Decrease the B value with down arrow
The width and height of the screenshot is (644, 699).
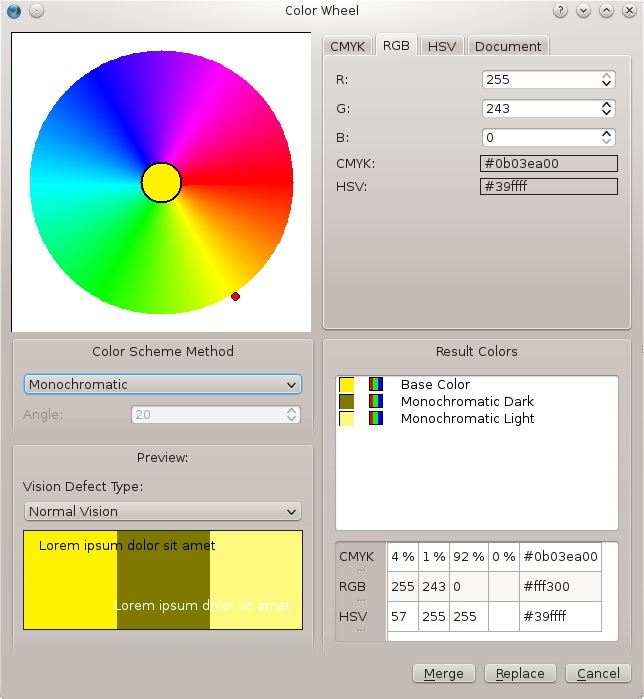606,142
